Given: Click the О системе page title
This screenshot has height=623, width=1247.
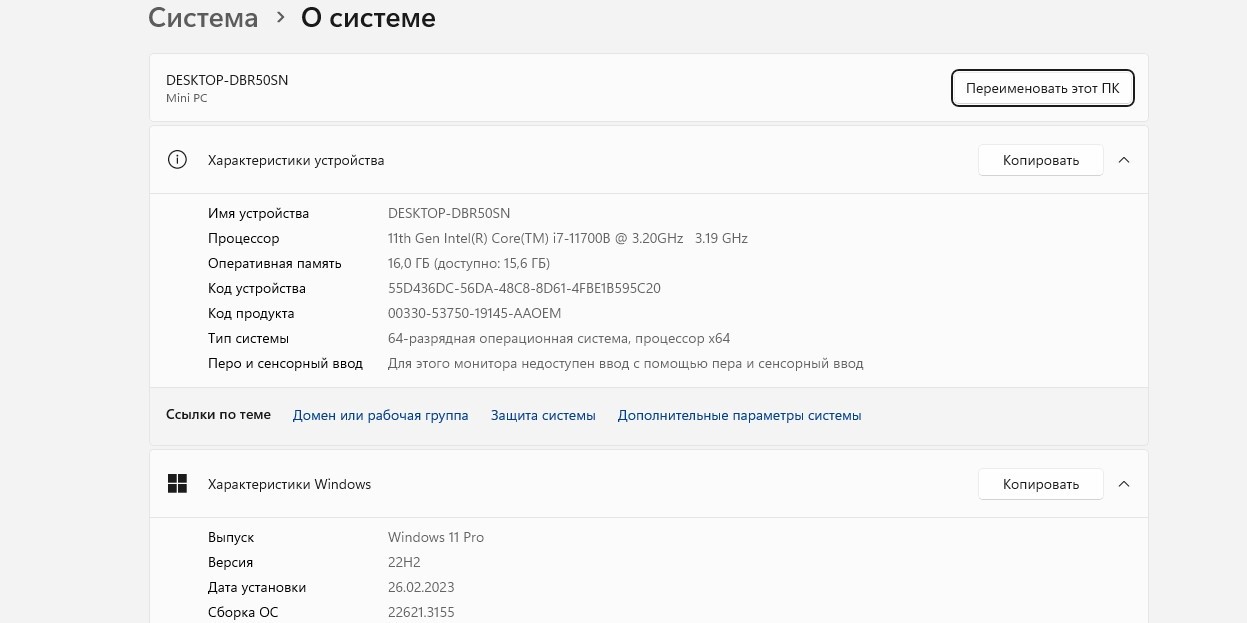Looking at the screenshot, I should 368,18.
